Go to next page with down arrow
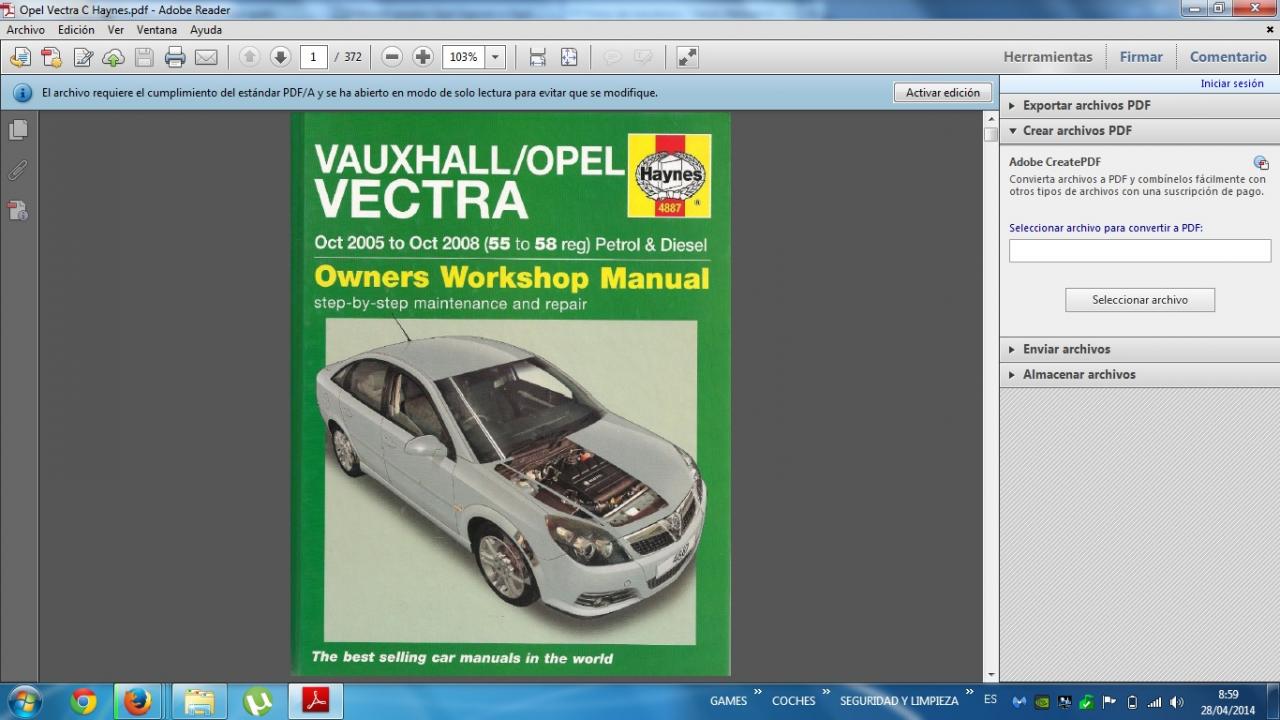Viewport: 1280px width, 720px height. [280, 57]
